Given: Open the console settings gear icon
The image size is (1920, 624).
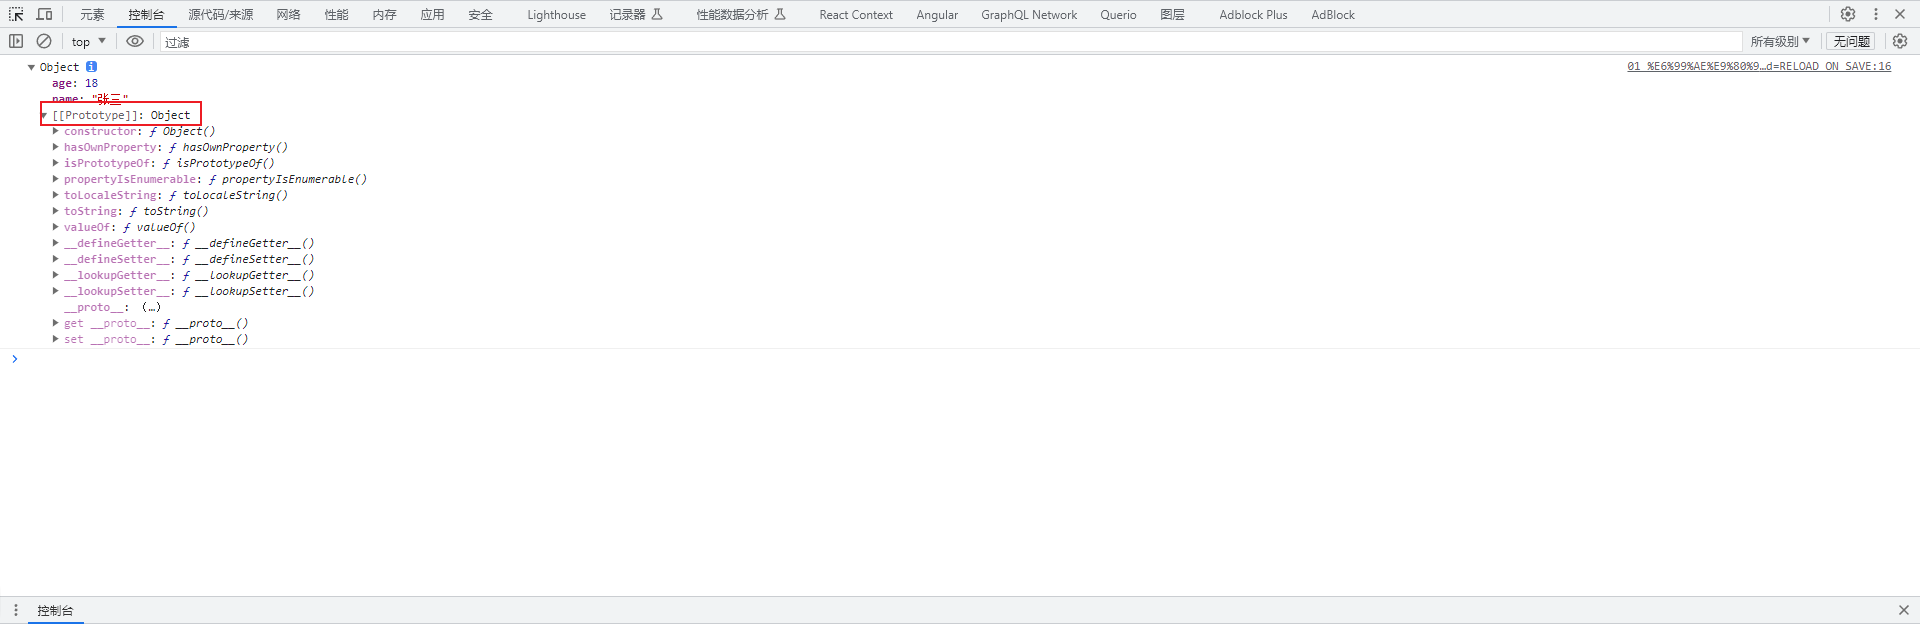Looking at the screenshot, I should click(1900, 41).
